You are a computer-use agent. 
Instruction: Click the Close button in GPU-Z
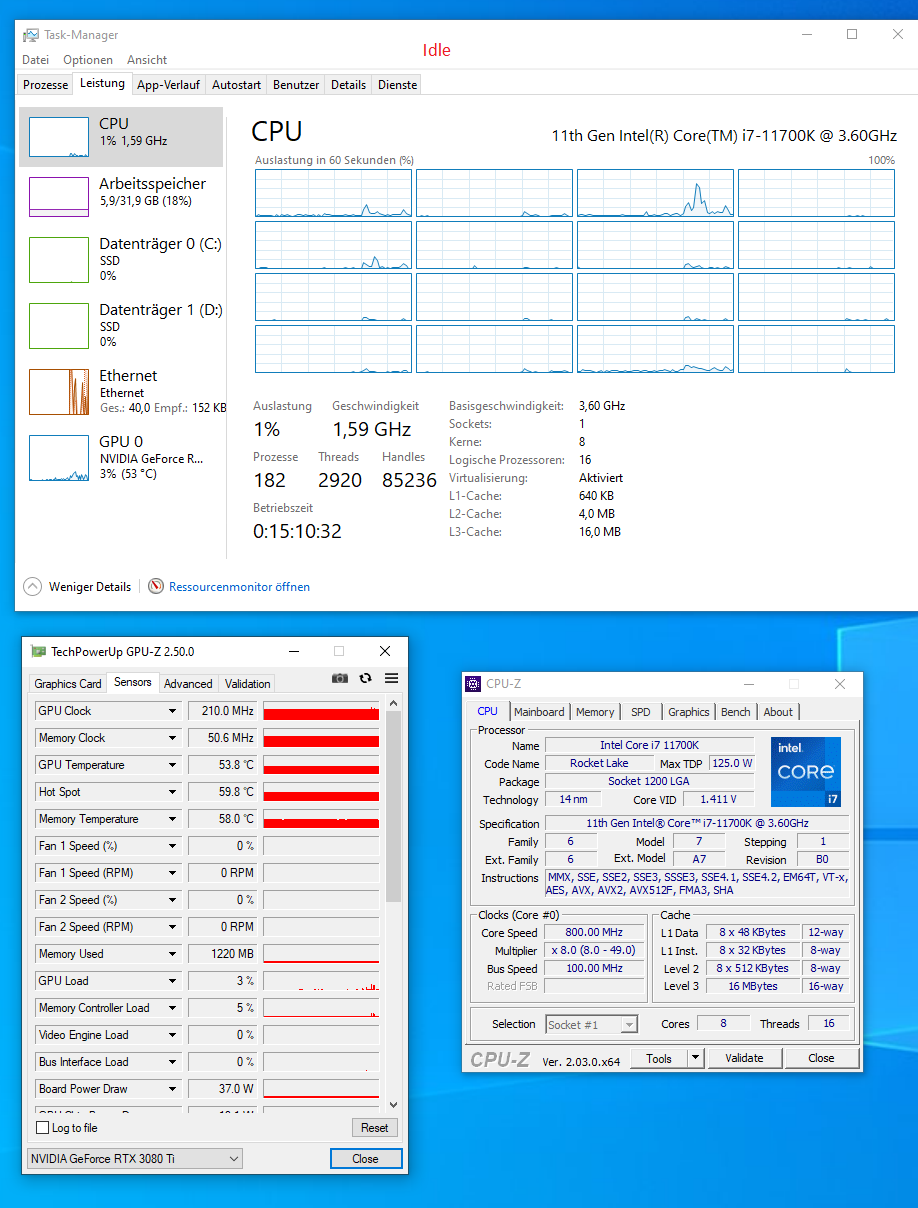(x=365, y=1159)
